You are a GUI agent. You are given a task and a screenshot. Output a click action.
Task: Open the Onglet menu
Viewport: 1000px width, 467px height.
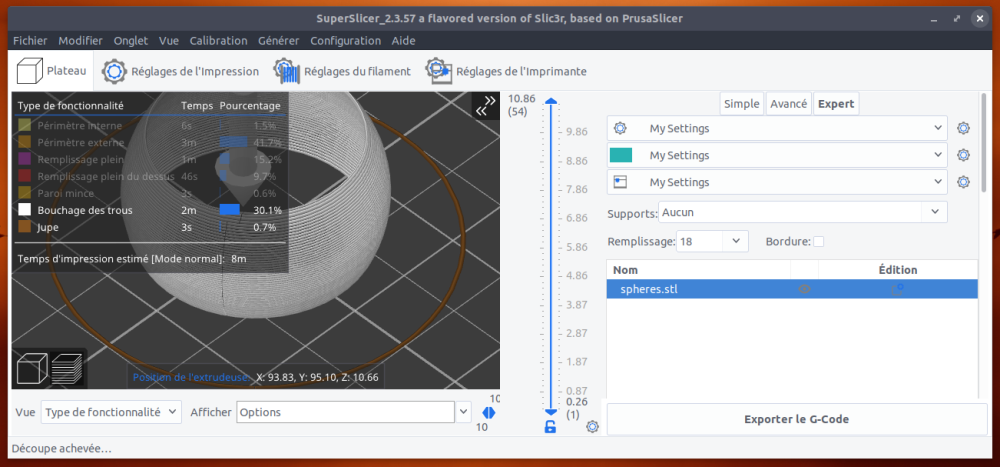[131, 41]
